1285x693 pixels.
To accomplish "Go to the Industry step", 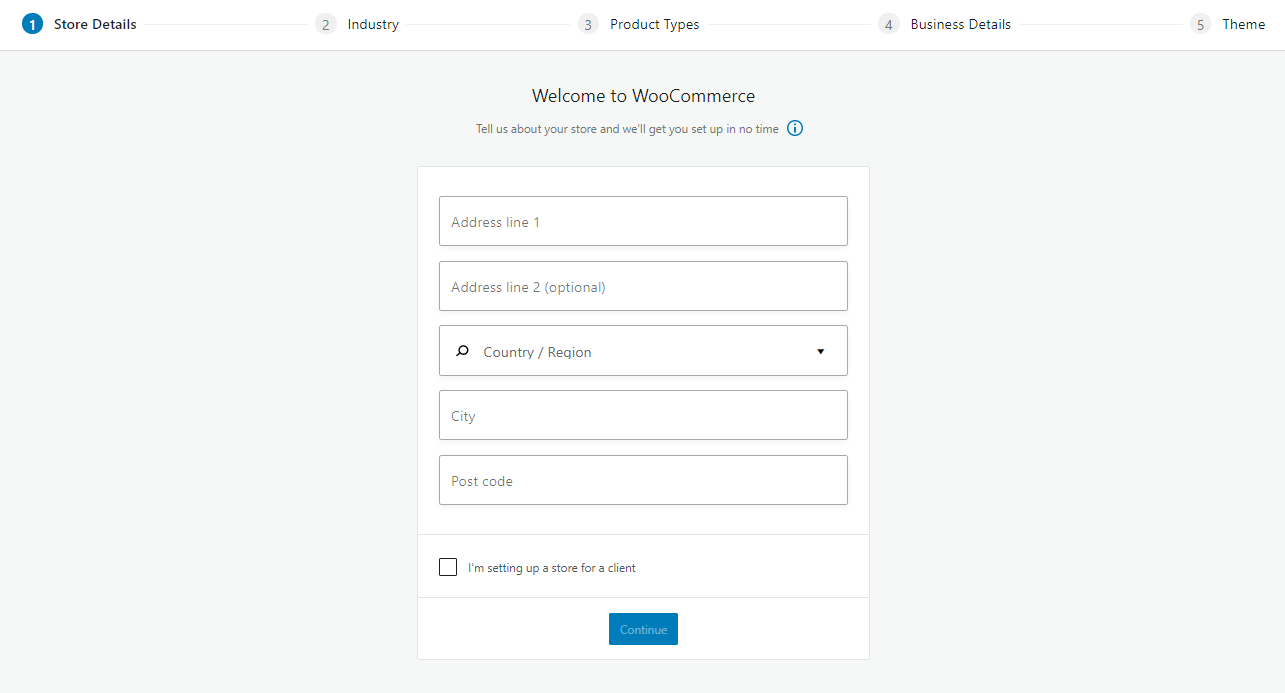I will pos(373,24).
